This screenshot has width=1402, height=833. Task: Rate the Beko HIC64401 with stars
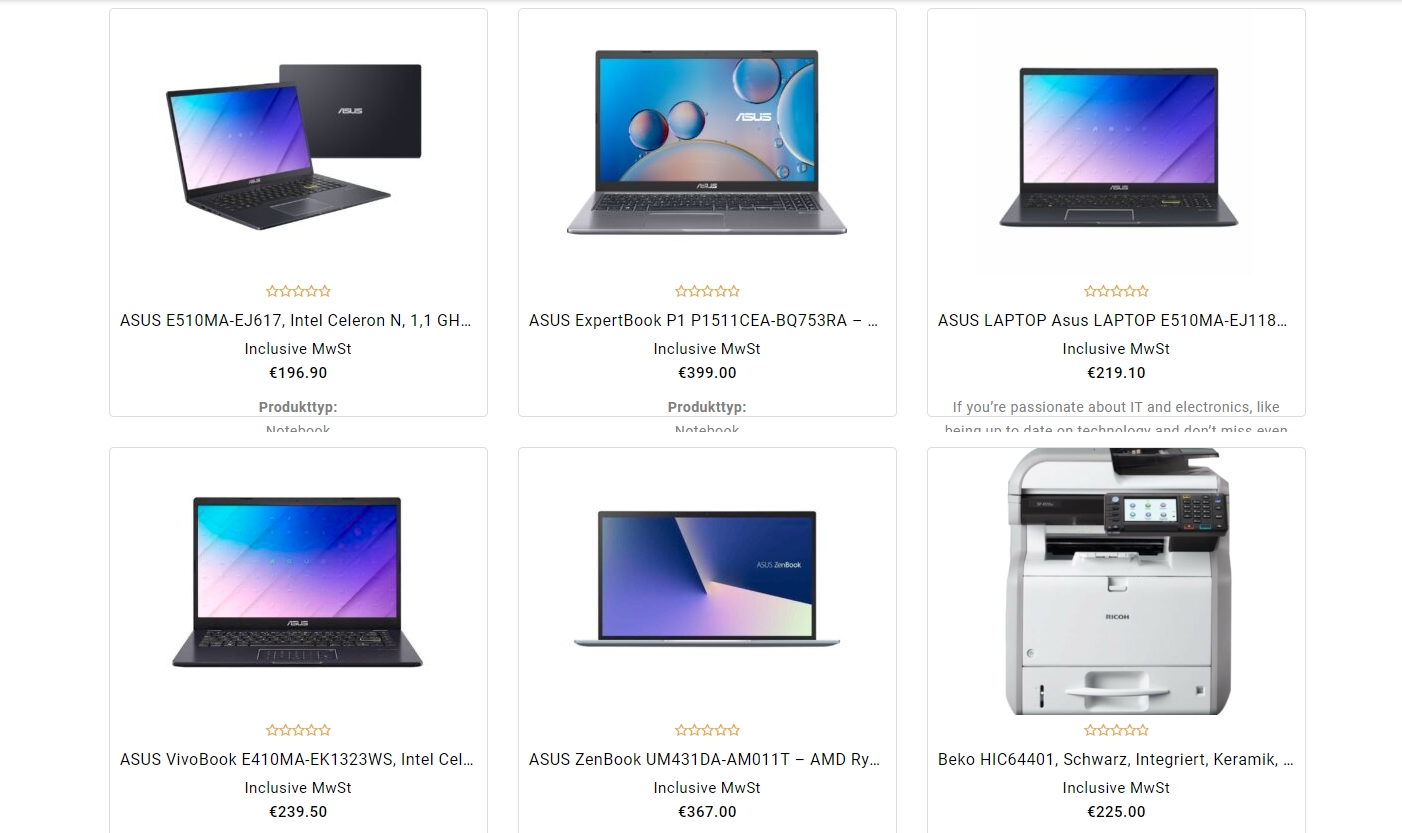(1116, 731)
